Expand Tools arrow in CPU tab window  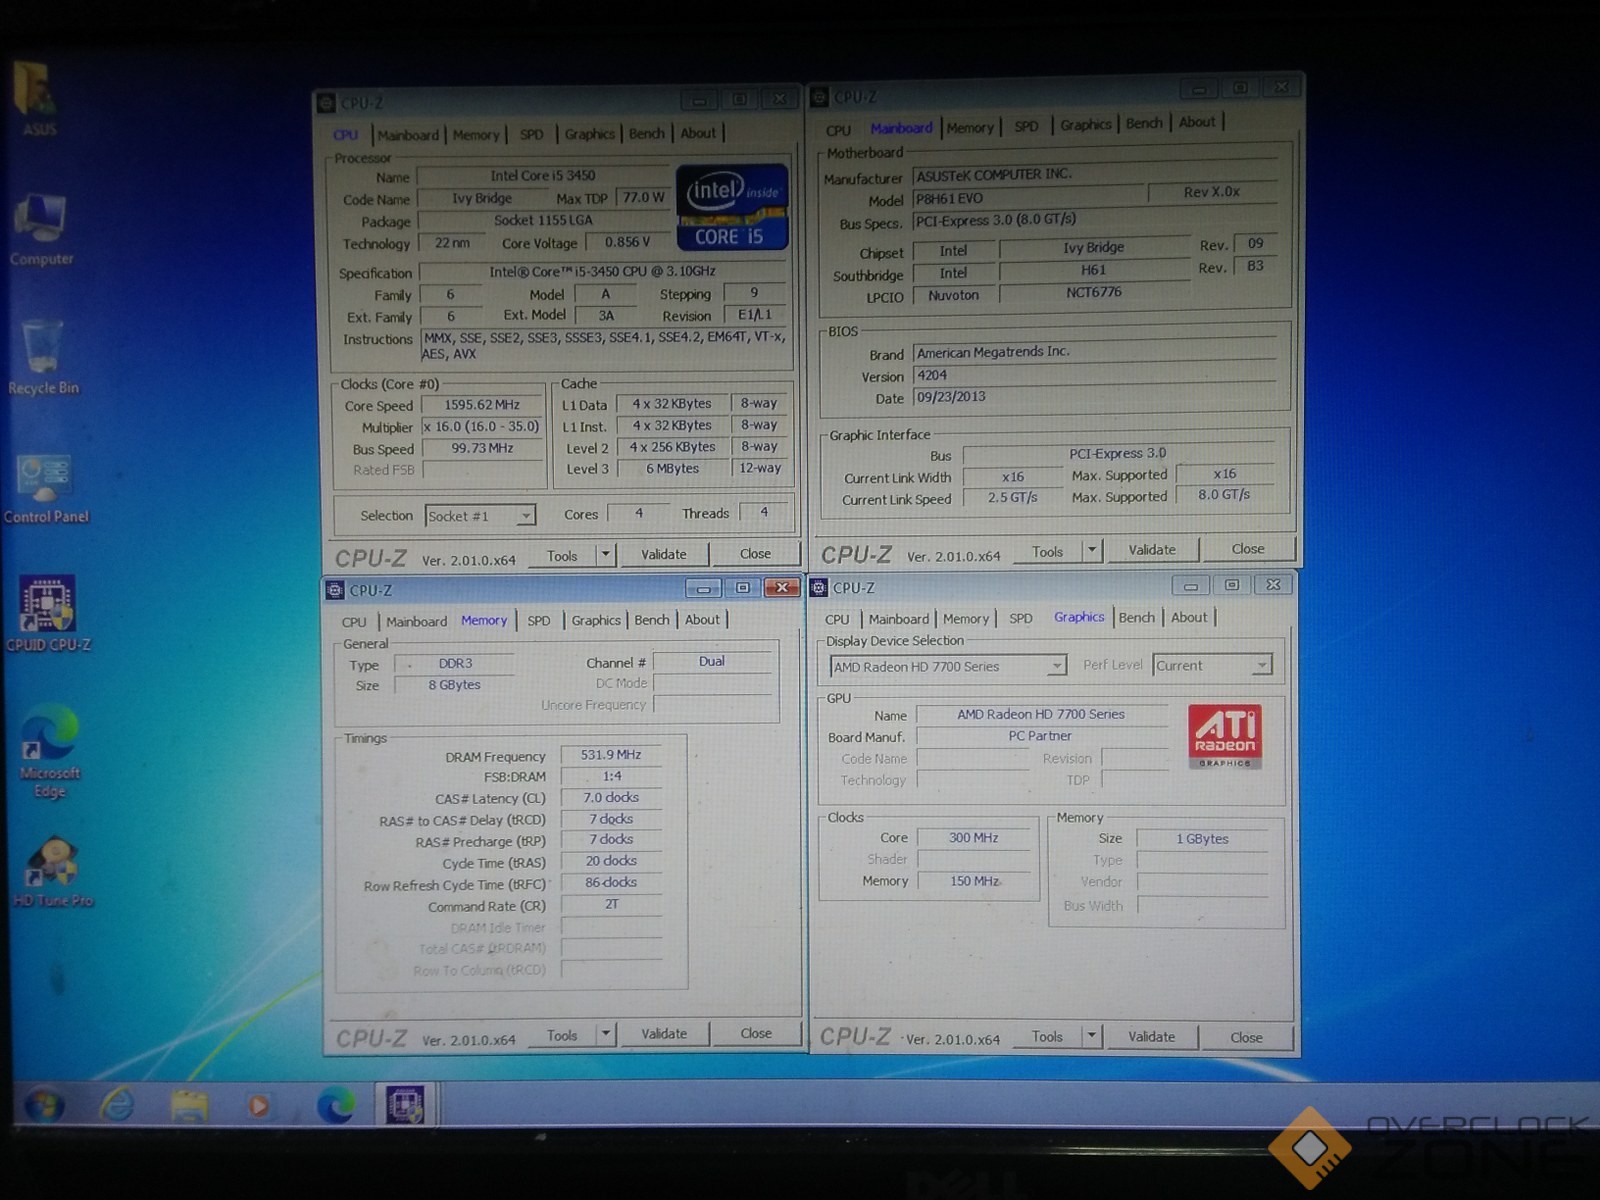click(605, 555)
